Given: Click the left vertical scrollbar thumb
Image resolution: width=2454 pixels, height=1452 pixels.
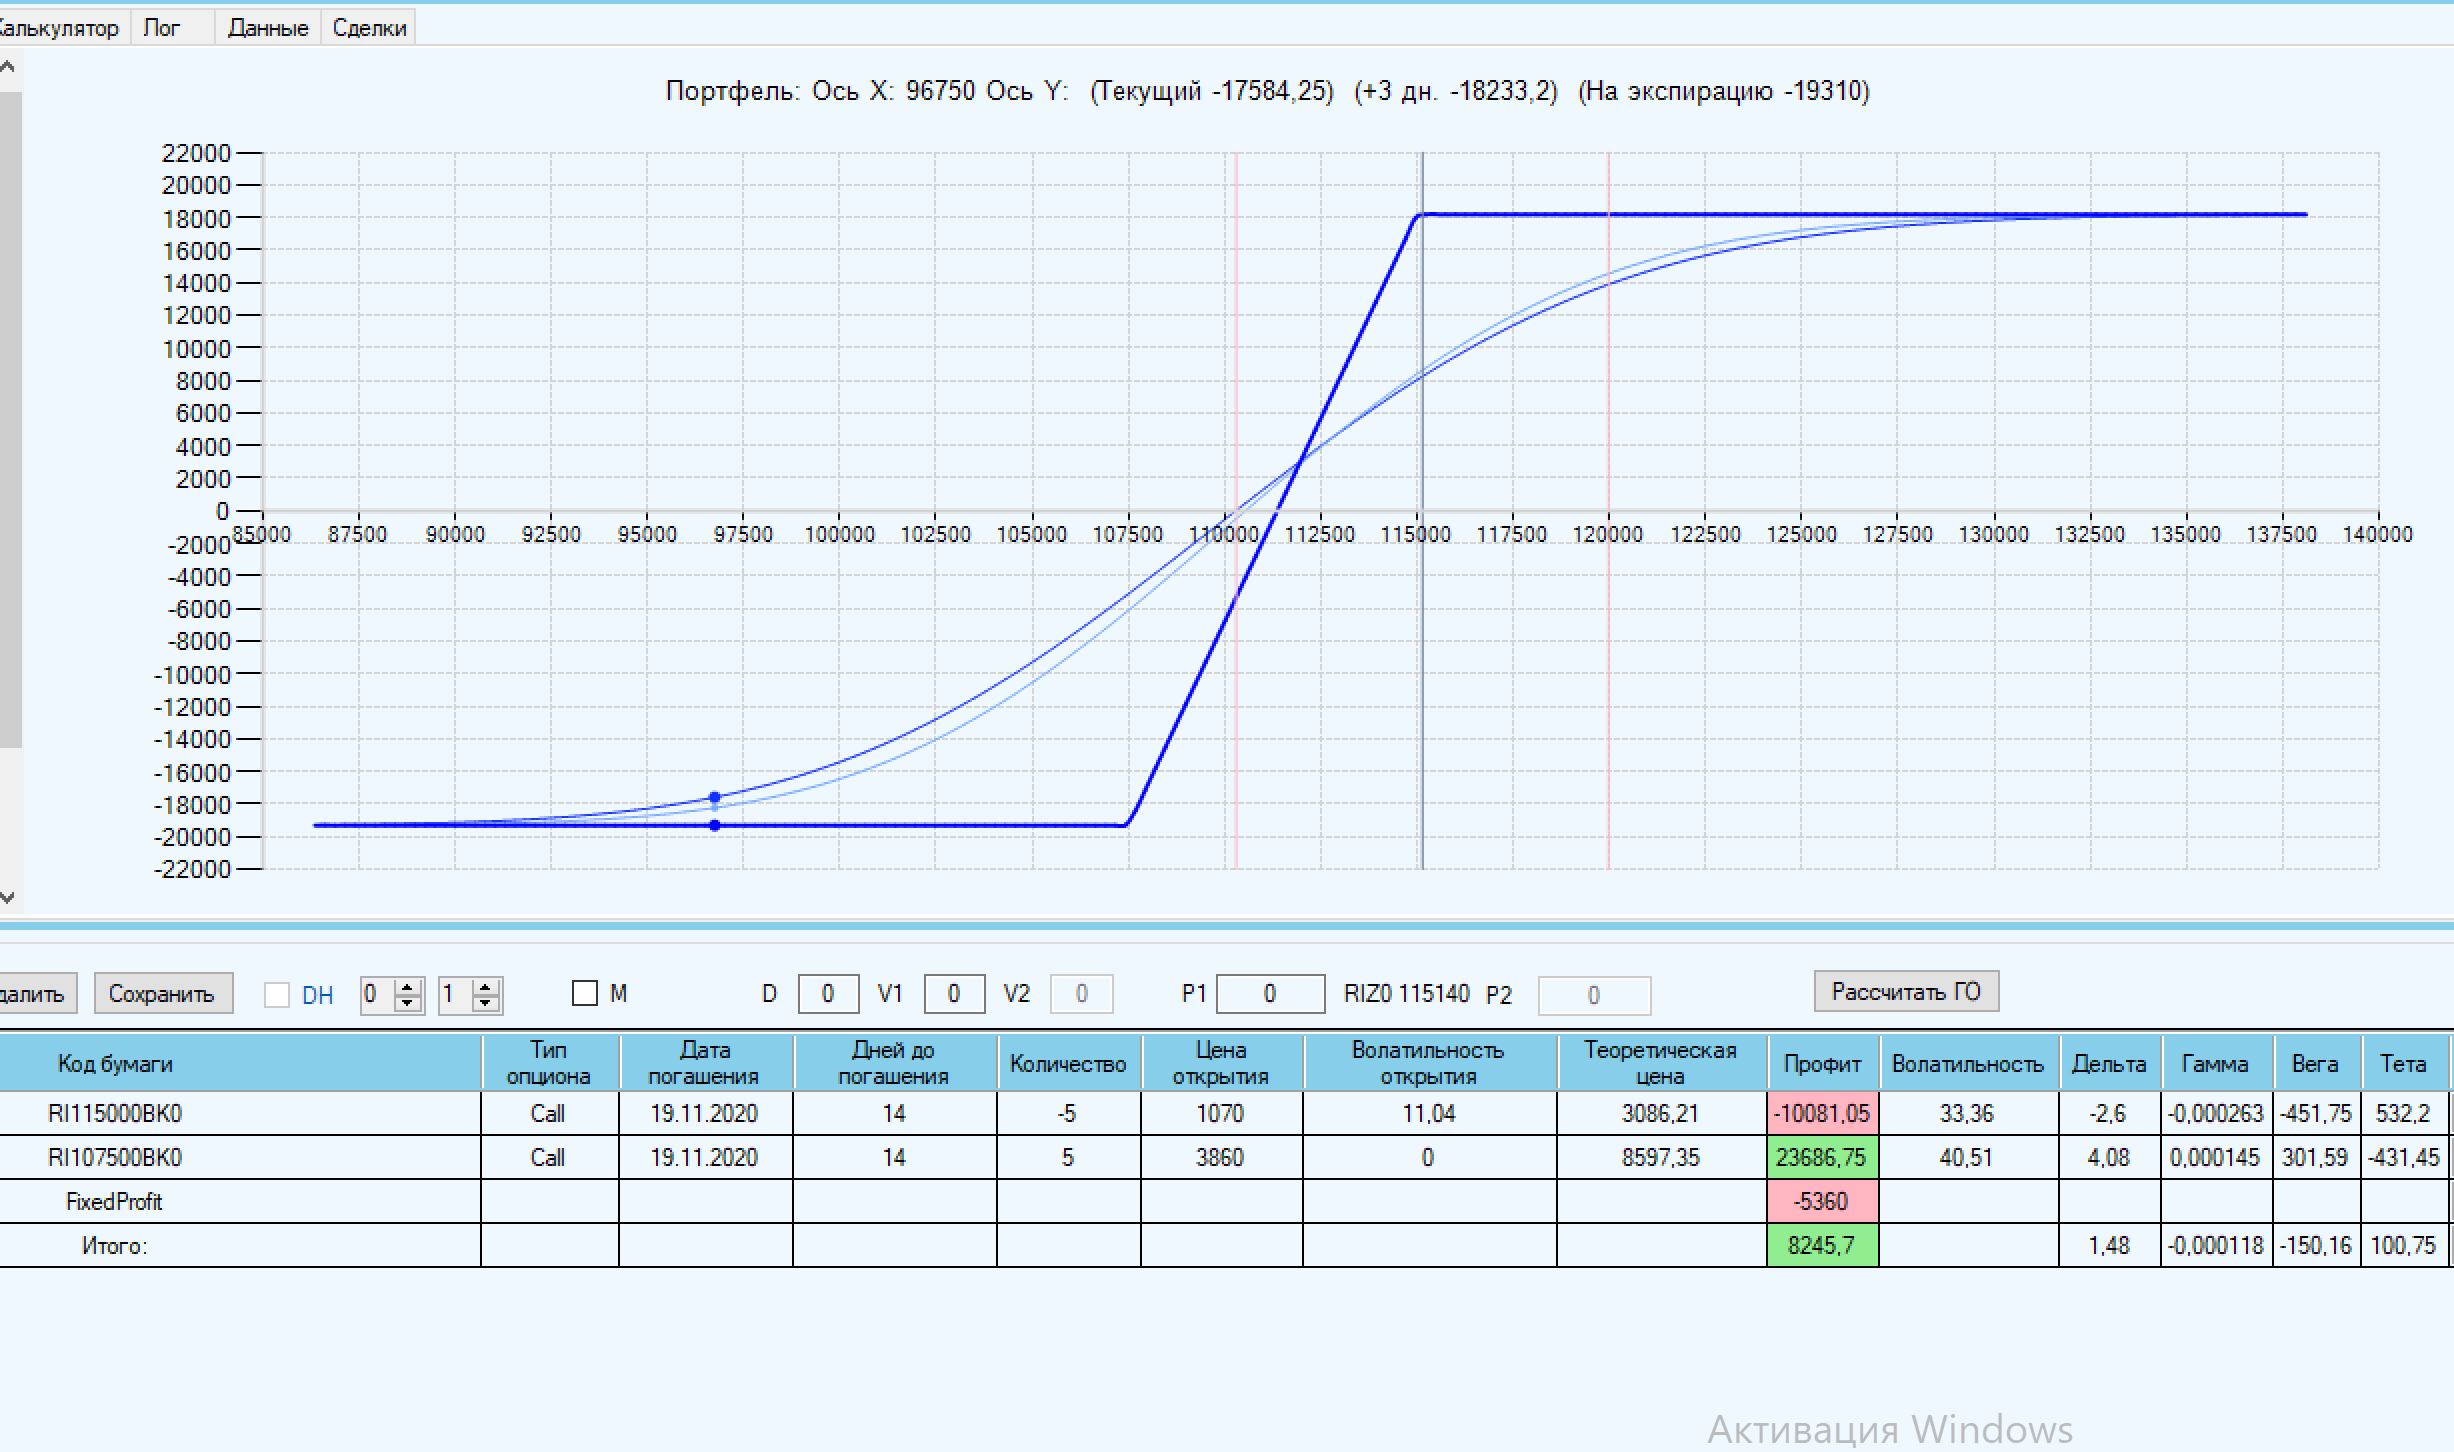Looking at the screenshot, I should pyautogui.click(x=8, y=420).
